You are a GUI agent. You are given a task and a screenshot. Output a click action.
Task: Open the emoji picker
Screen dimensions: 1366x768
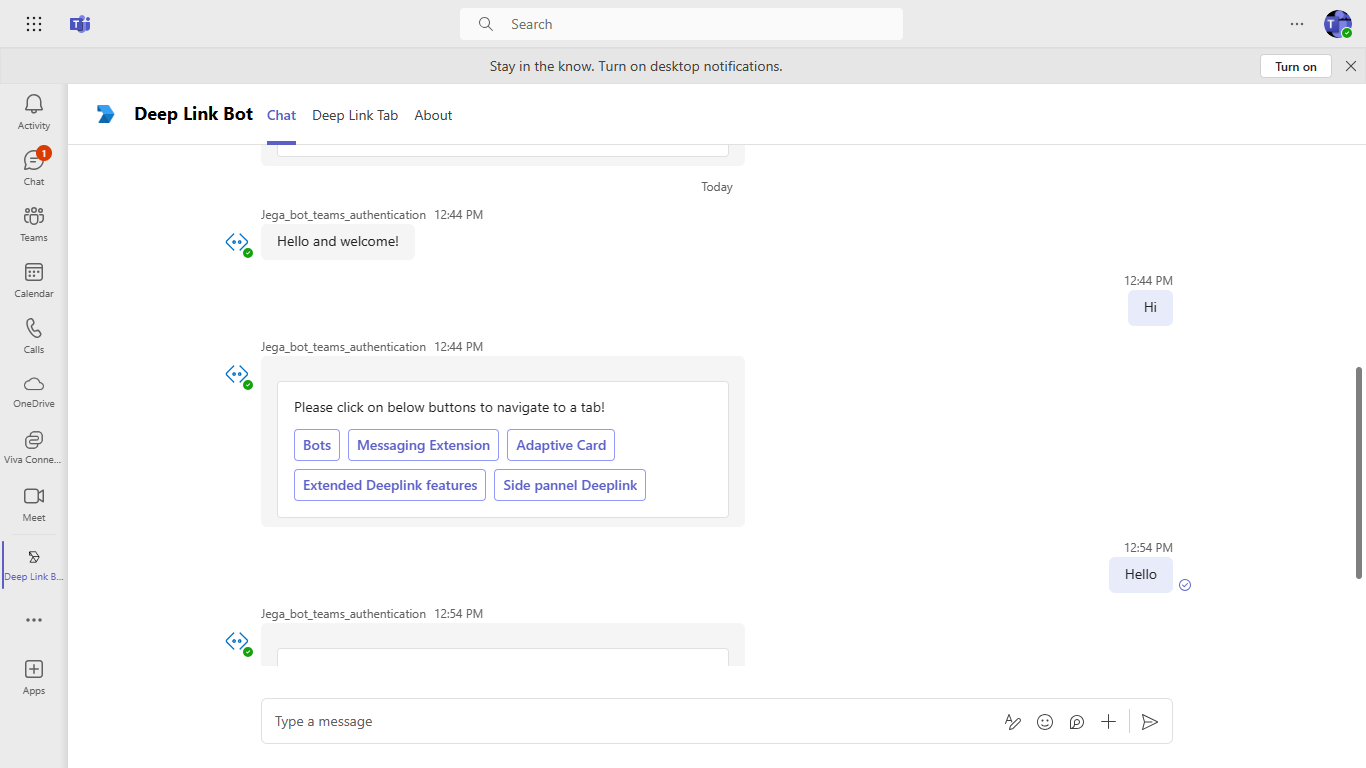(x=1045, y=722)
